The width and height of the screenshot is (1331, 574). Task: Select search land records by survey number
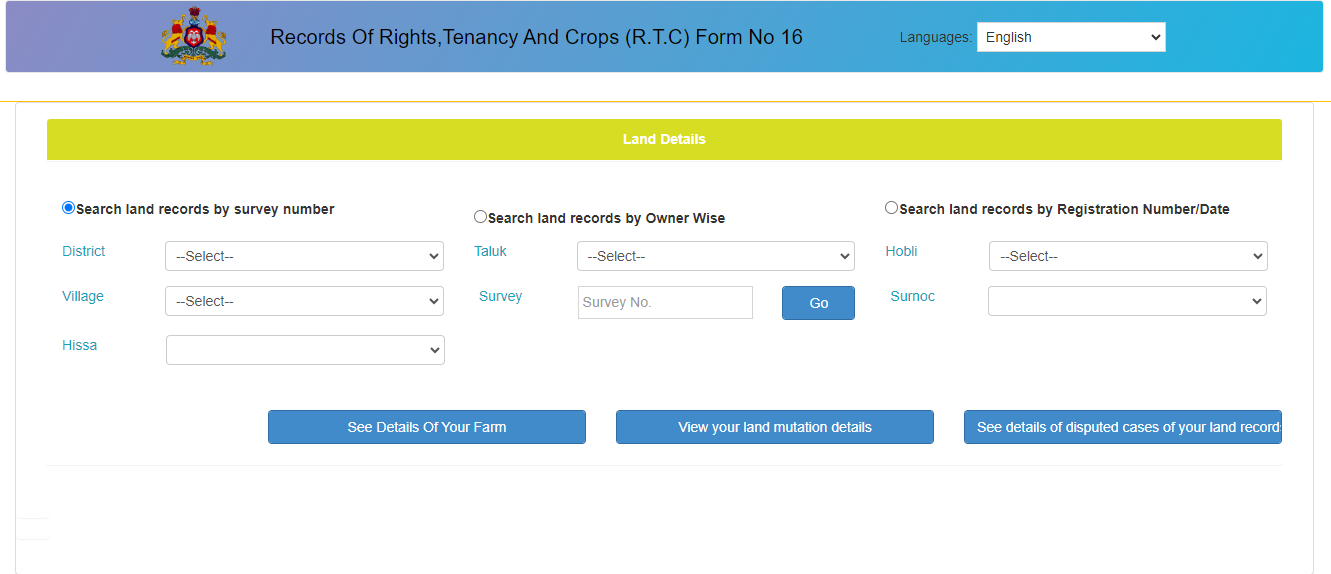click(68, 208)
